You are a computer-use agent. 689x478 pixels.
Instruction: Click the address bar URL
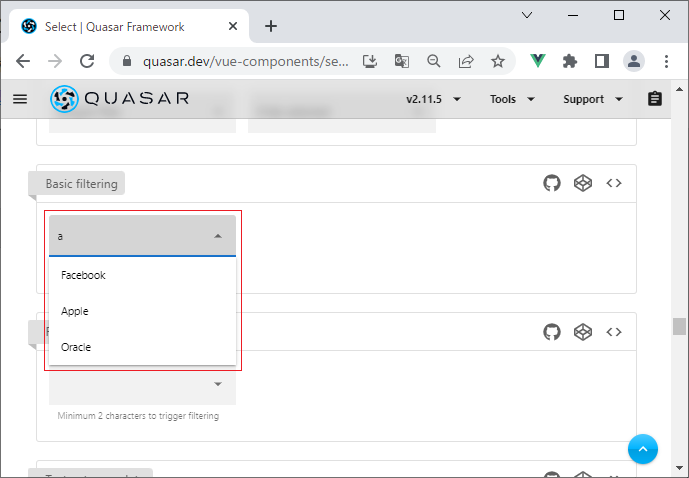(x=246, y=61)
